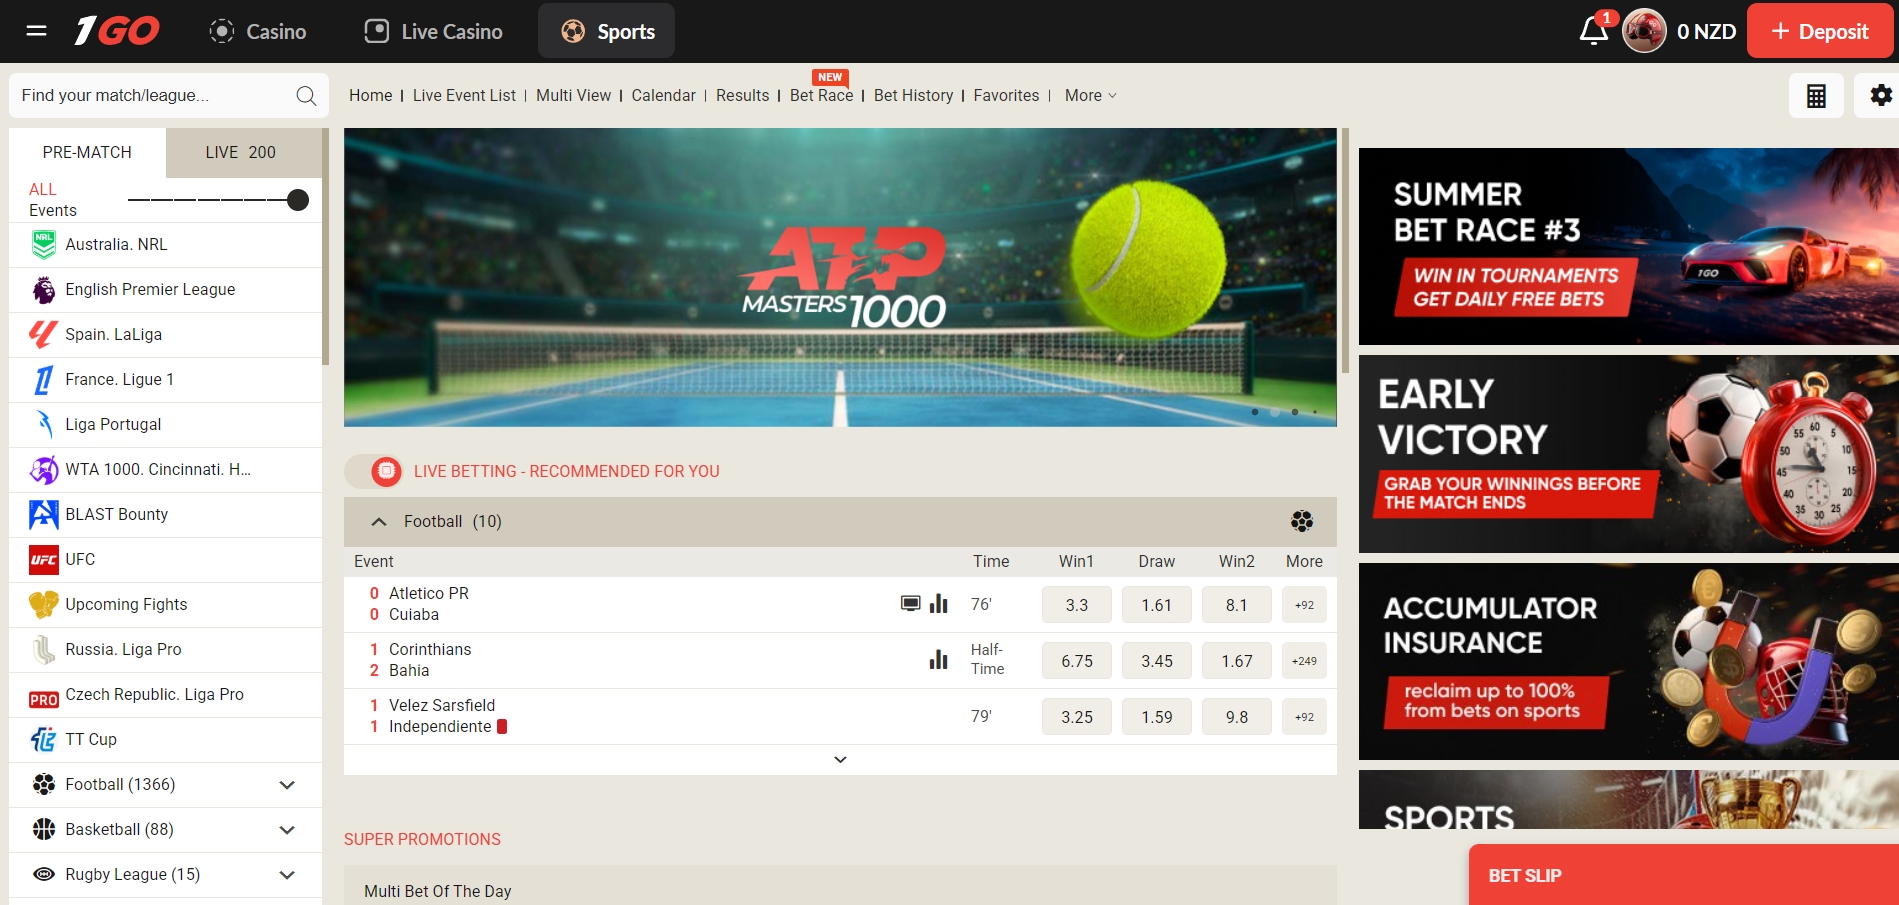Select UFC logo icon
The image size is (1899, 905).
point(44,560)
